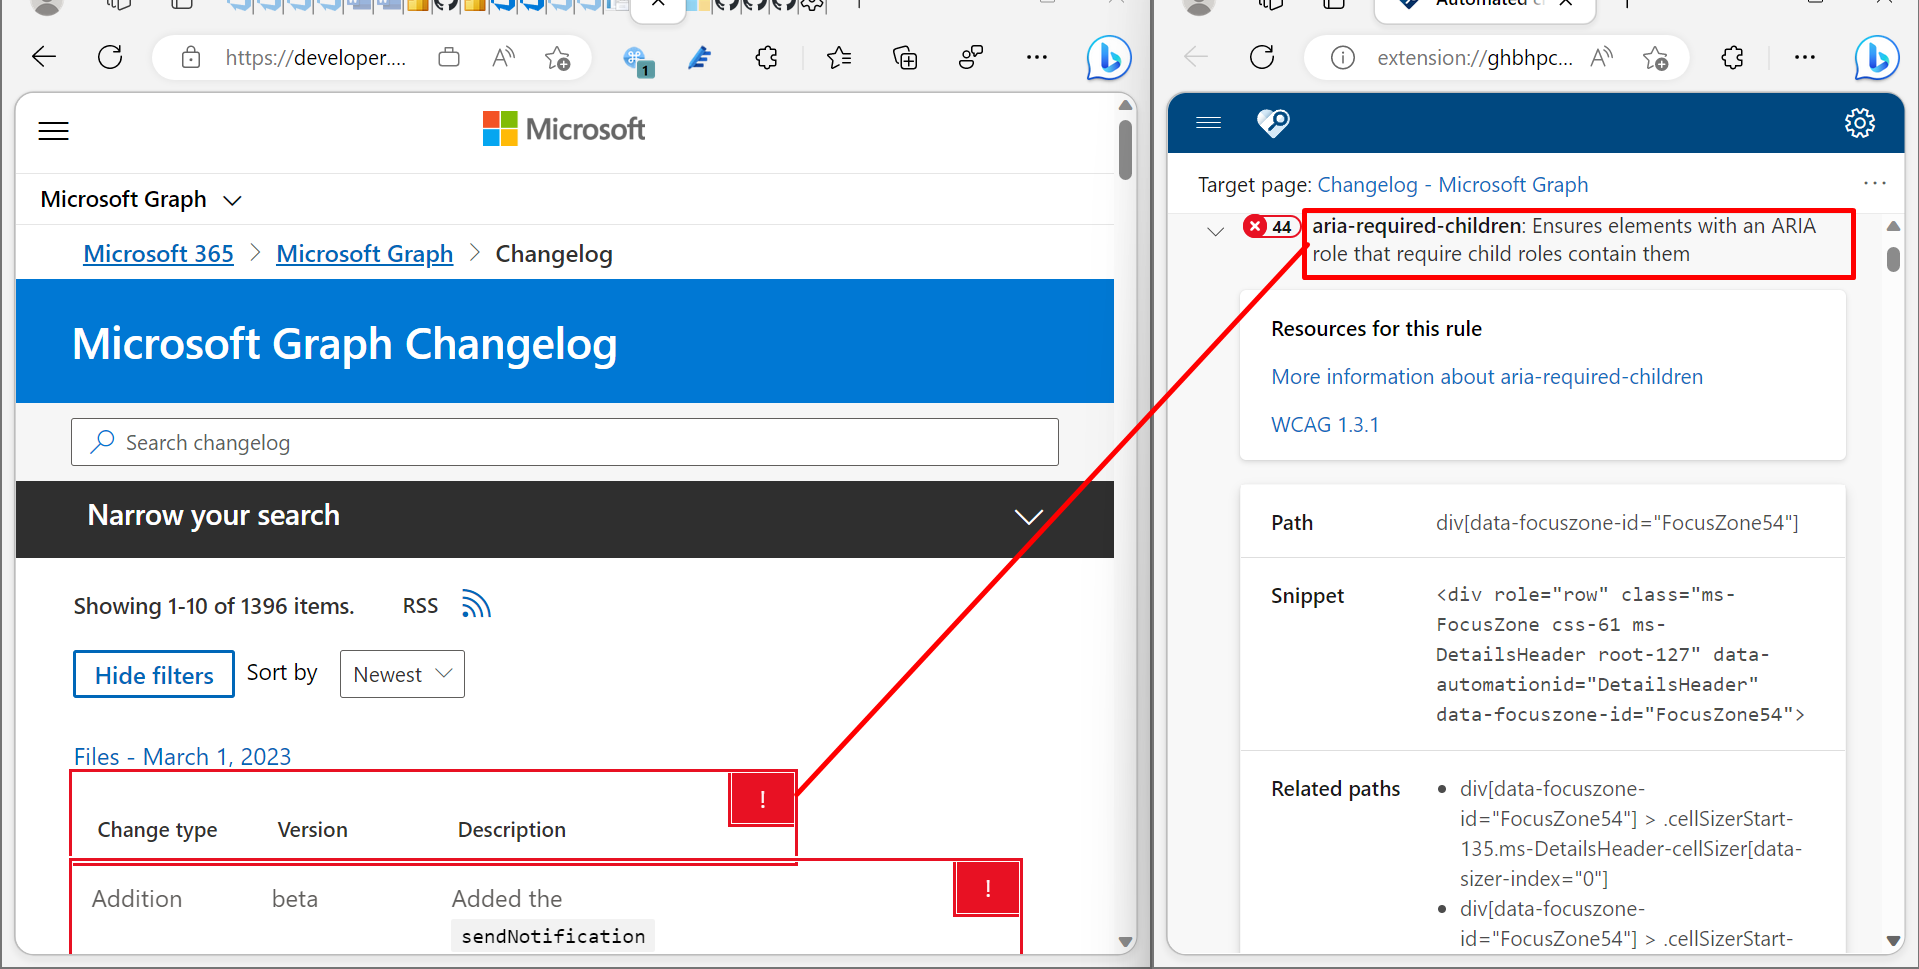Open Accessibility Insights settings gear
The image size is (1919, 969).
click(x=1860, y=123)
